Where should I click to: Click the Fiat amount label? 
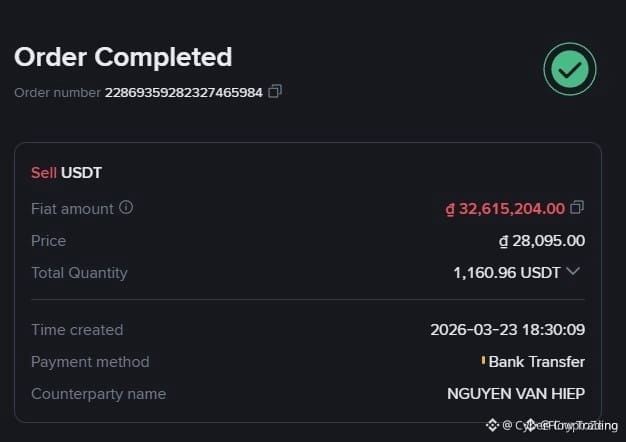point(72,209)
